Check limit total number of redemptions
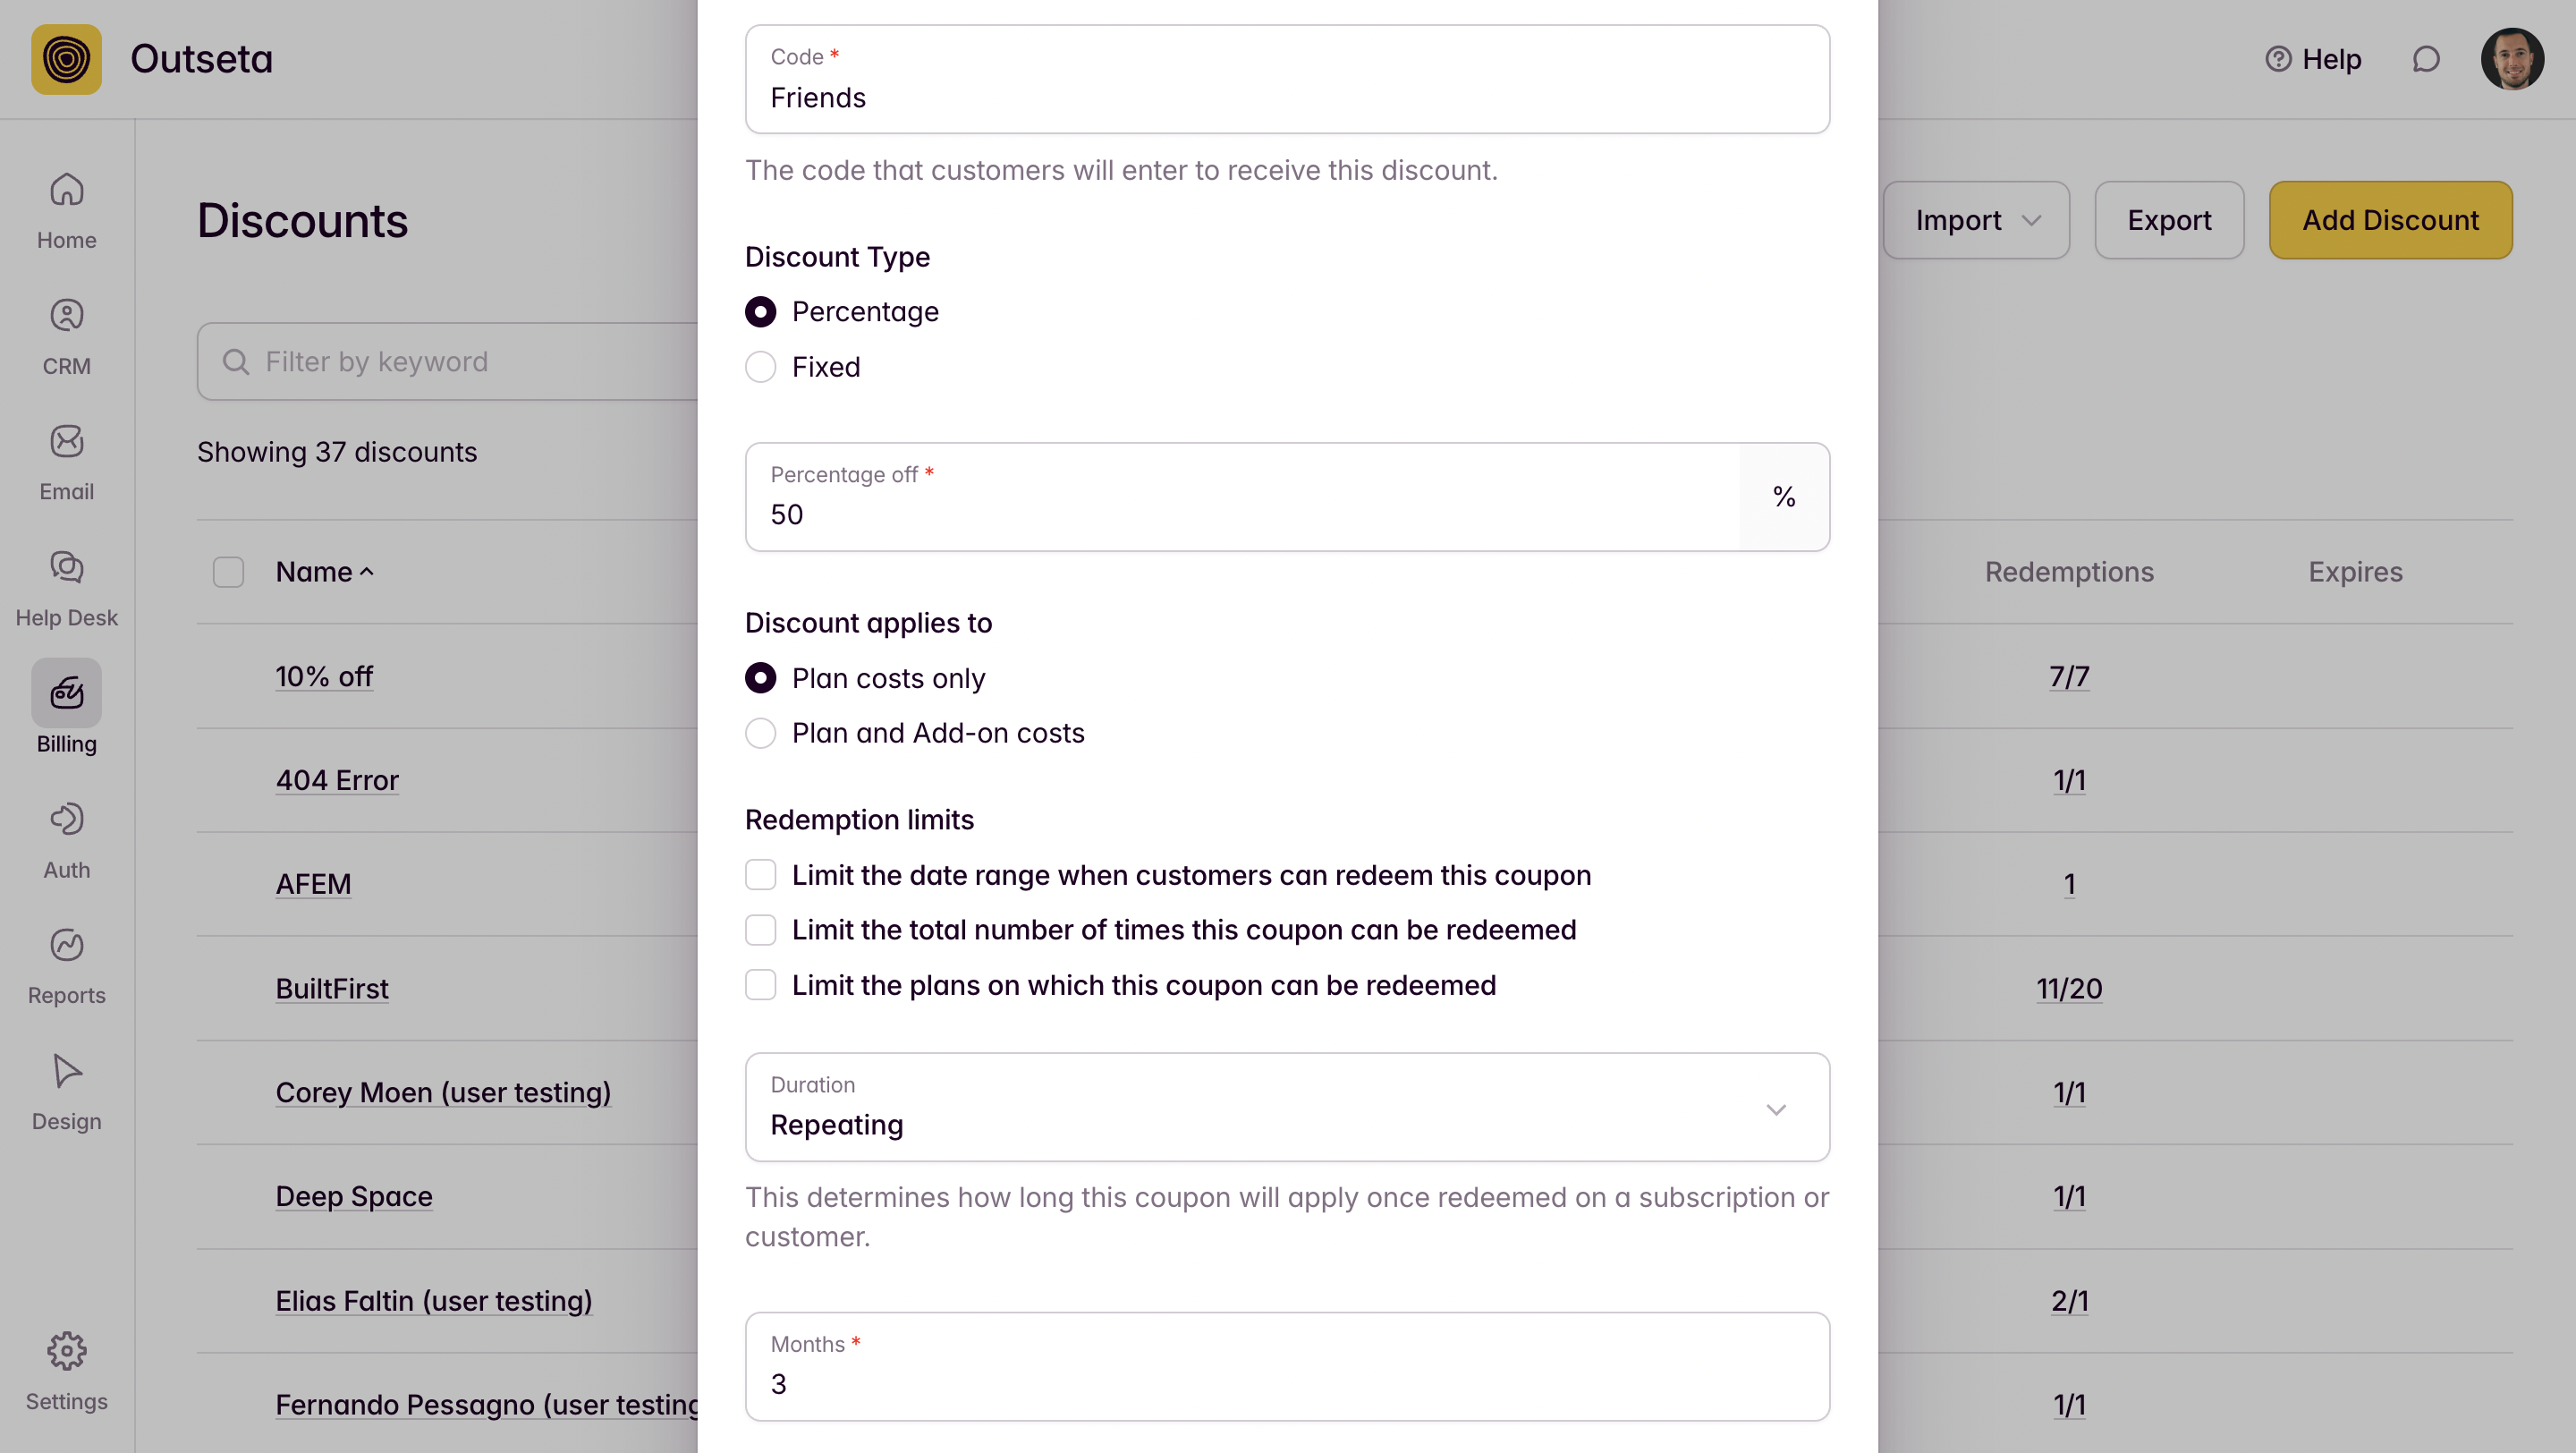Viewport: 2576px width, 1453px height. tap(760, 930)
